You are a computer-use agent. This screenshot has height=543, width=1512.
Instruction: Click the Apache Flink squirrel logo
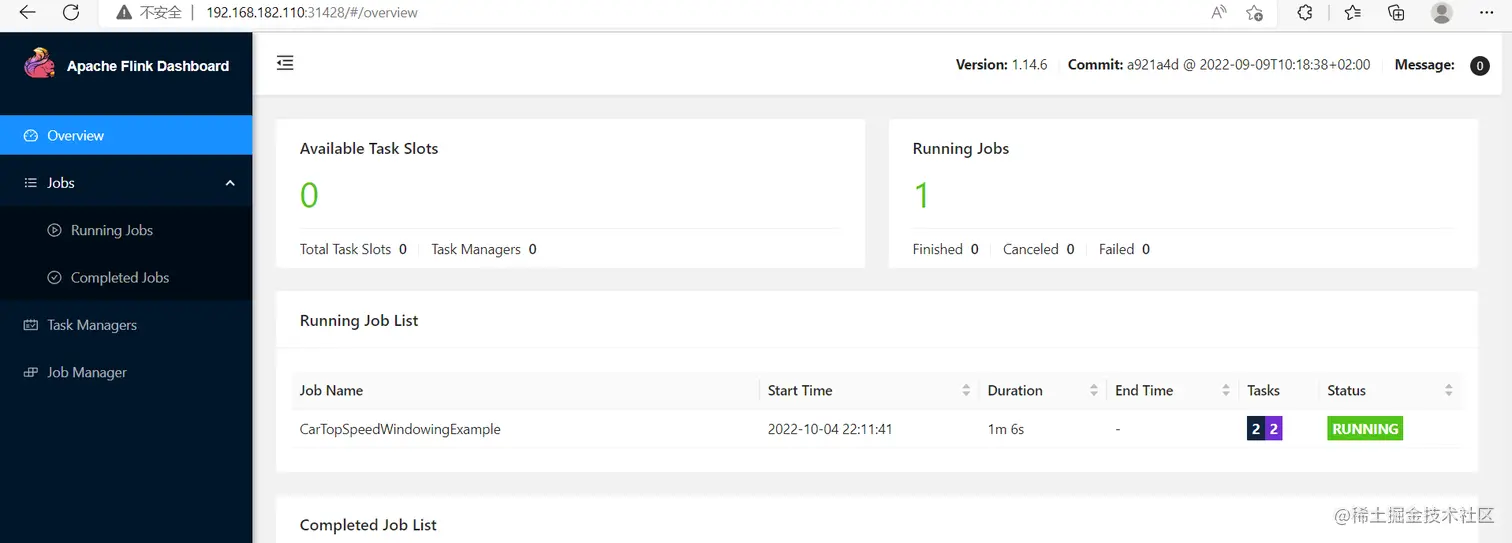click(x=39, y=64)
